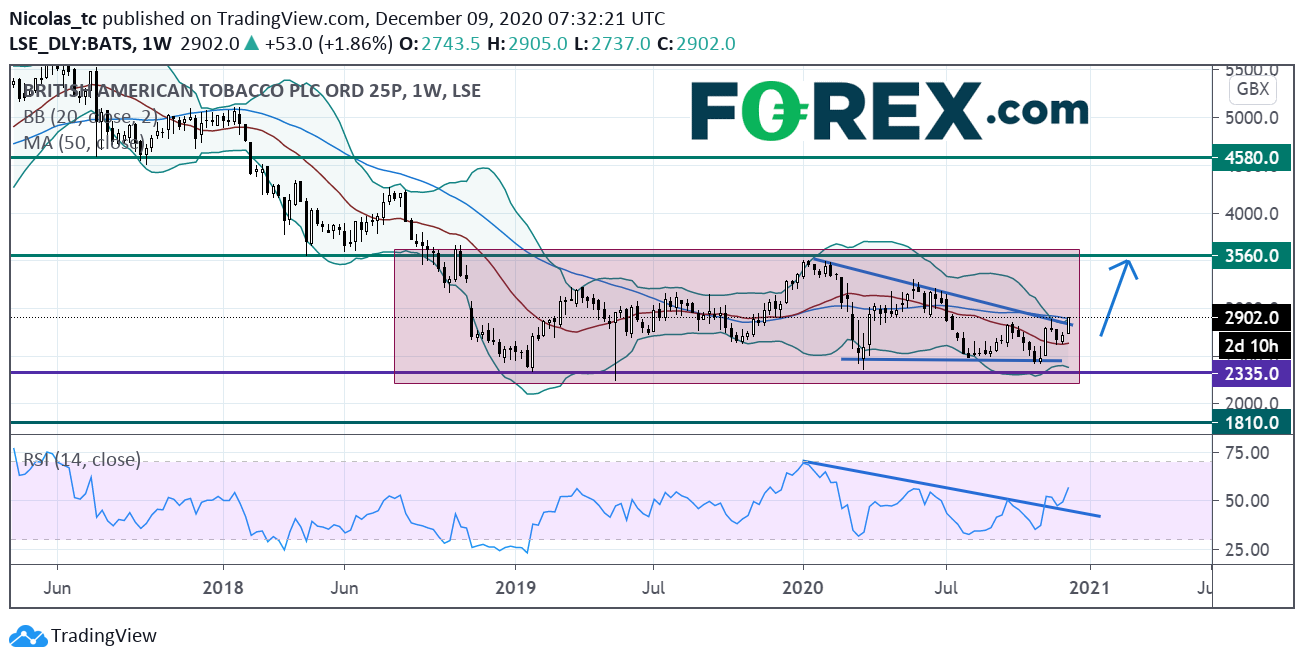The image size is (1304, 663).
Task: Click the 4580.0 green price label
Action: click(x=1251, y=158)
